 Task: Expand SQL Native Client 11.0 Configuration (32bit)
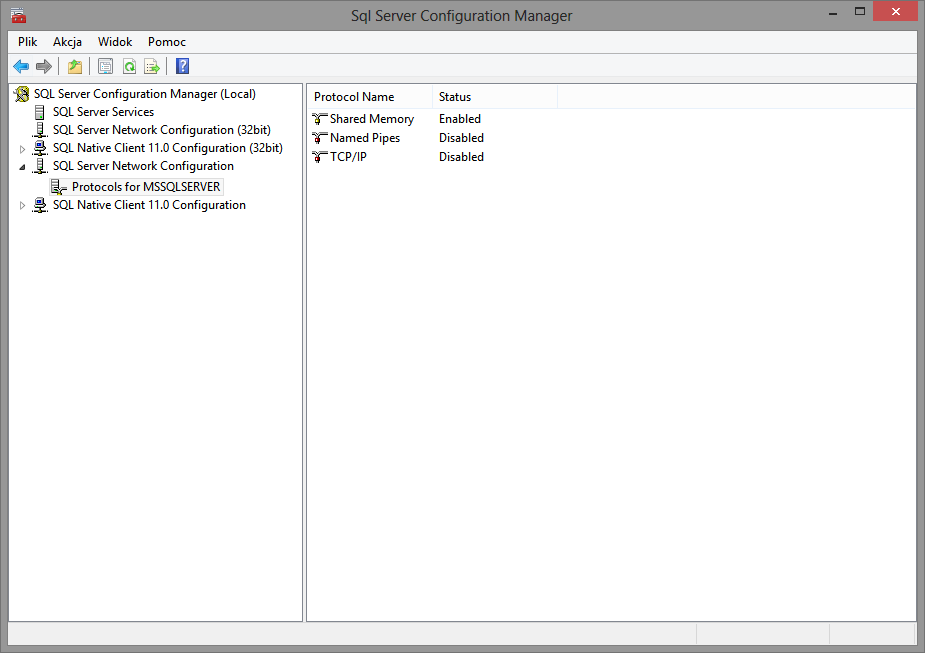tap(23, 149)
